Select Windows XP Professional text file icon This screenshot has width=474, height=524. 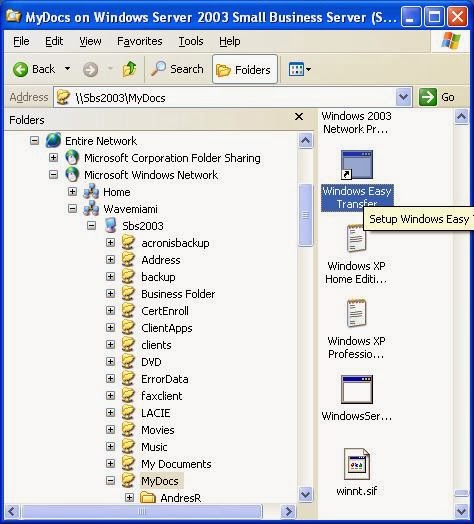356,313
